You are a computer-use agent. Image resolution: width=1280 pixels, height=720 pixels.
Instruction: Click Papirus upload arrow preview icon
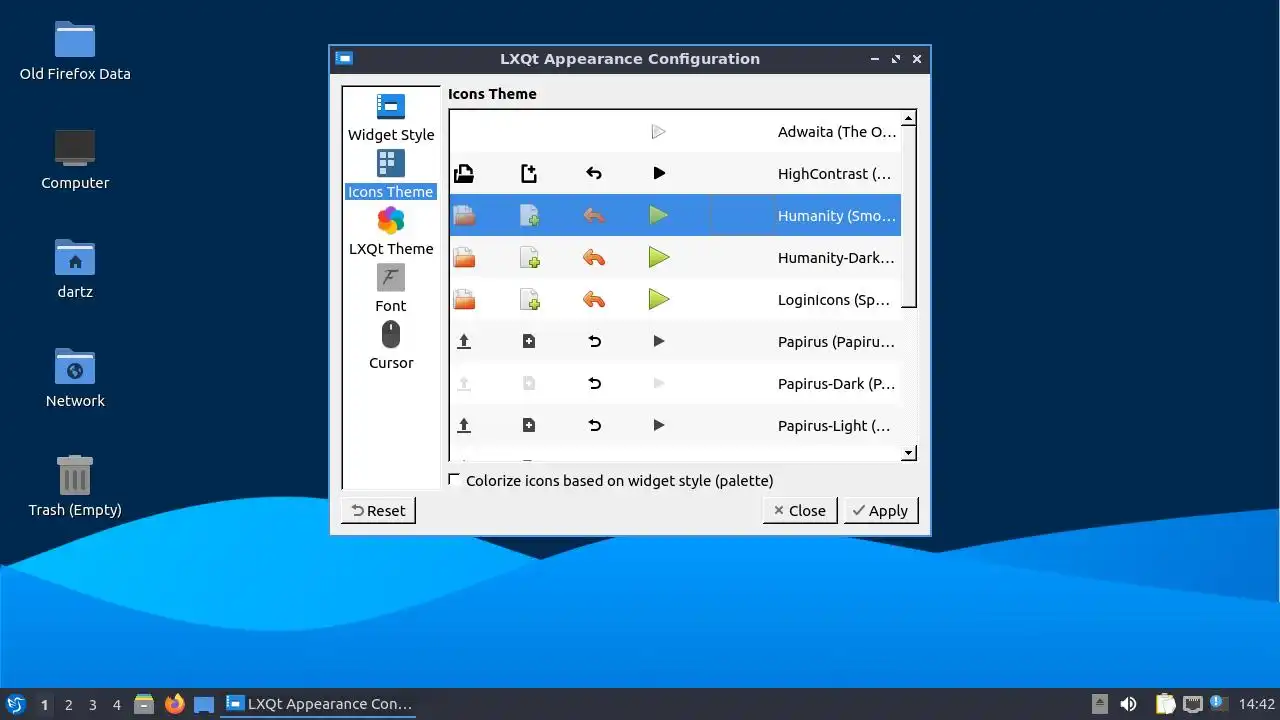tap(464, 342)
